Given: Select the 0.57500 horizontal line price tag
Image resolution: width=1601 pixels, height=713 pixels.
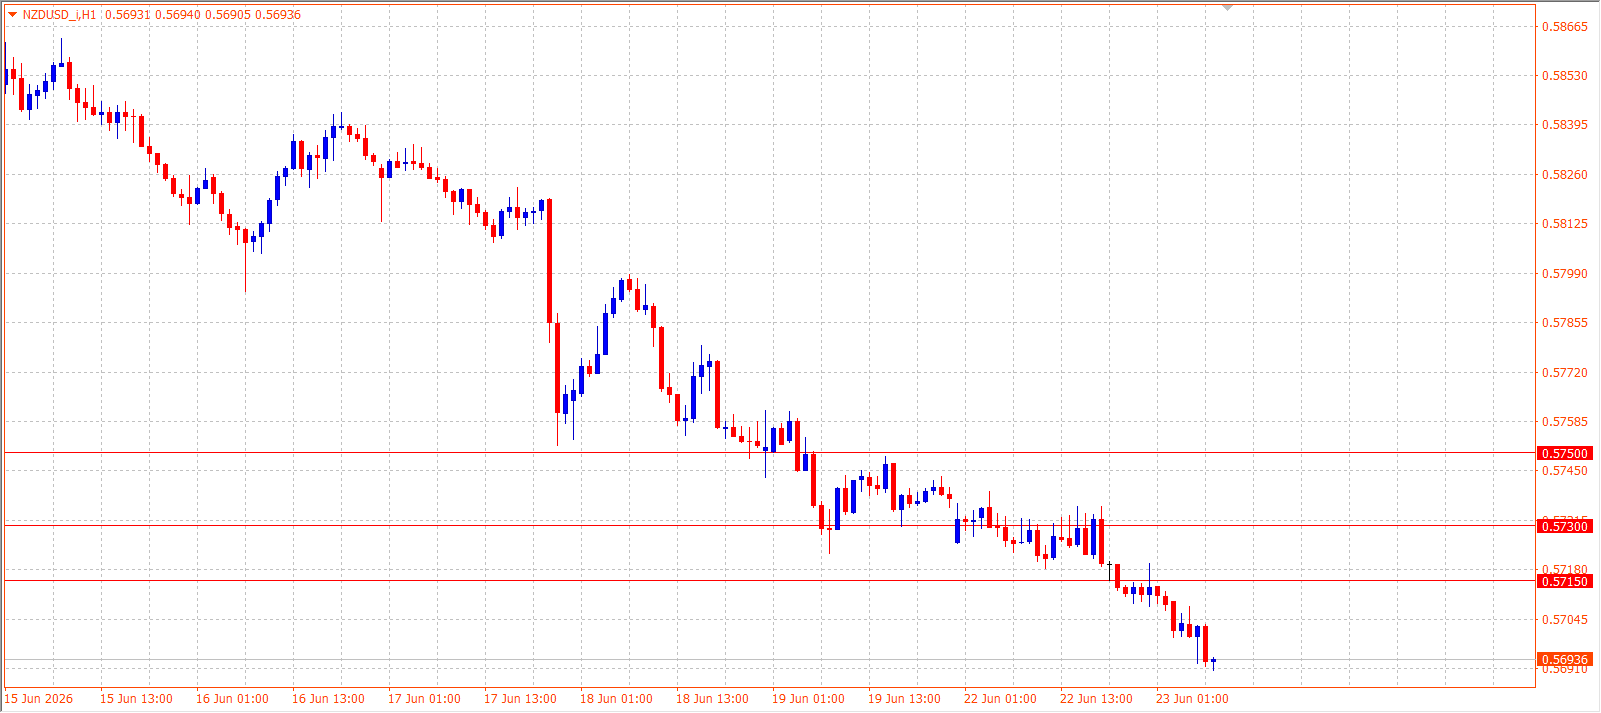Looking at the screenshot, I should point(1564,453).
